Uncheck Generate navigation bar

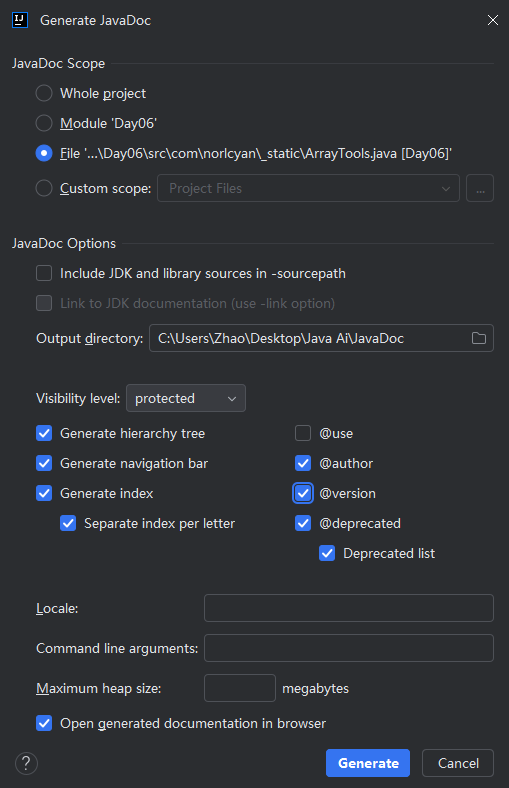[44, 463]
